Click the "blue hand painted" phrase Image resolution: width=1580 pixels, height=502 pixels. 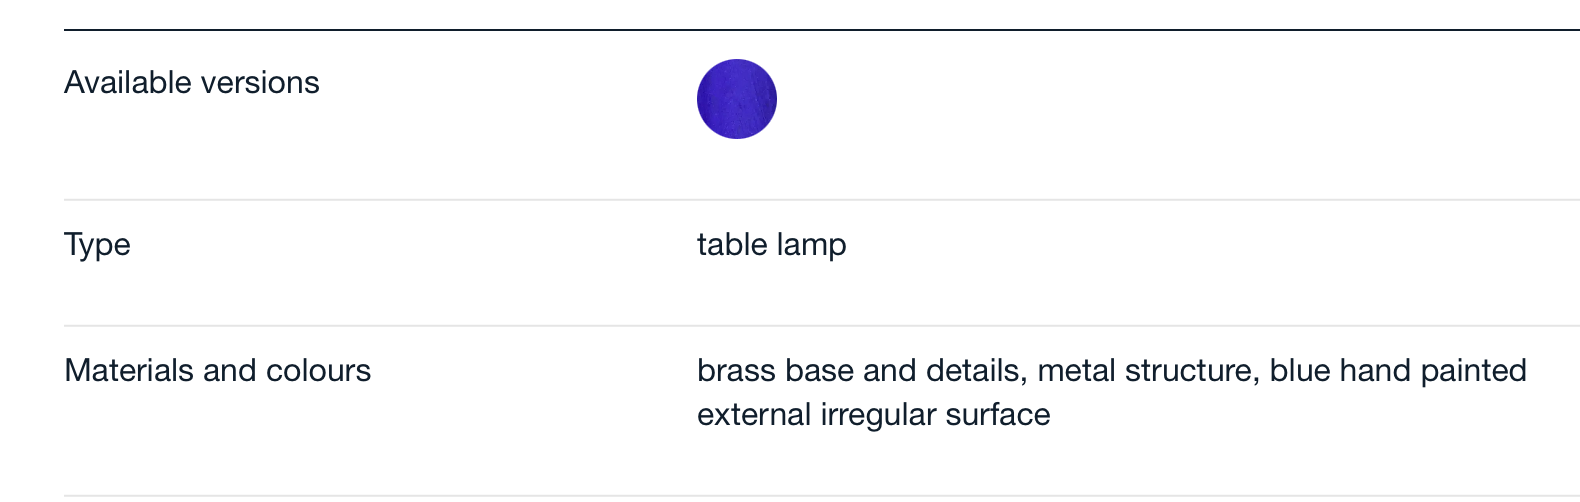coord(1398,371)
